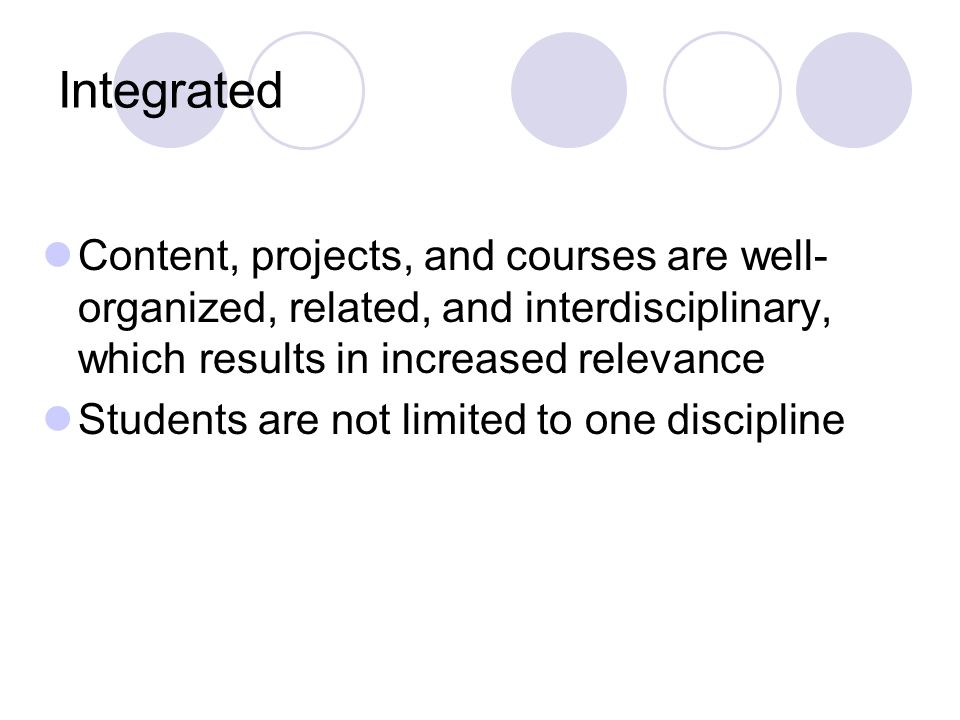Click the word "which" starting the third line
Image resolution: width=960 pixels, height=720 pixels.
[132, 358]
